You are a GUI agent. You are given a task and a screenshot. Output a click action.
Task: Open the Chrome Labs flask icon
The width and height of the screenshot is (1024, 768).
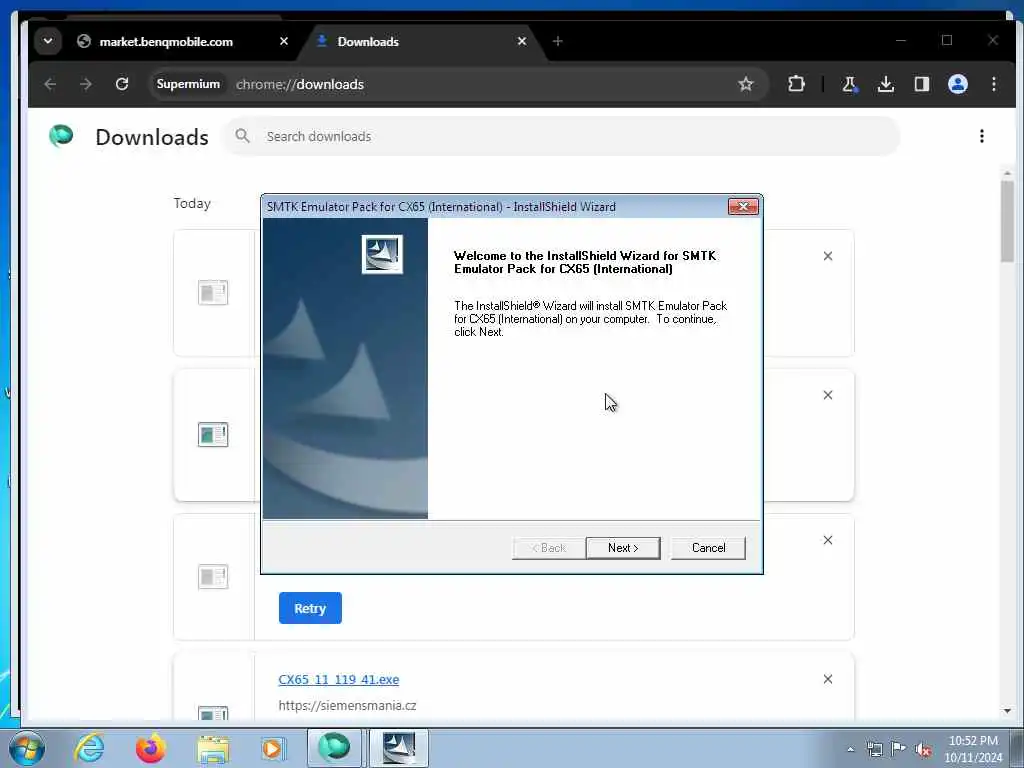tap(849, 84)
